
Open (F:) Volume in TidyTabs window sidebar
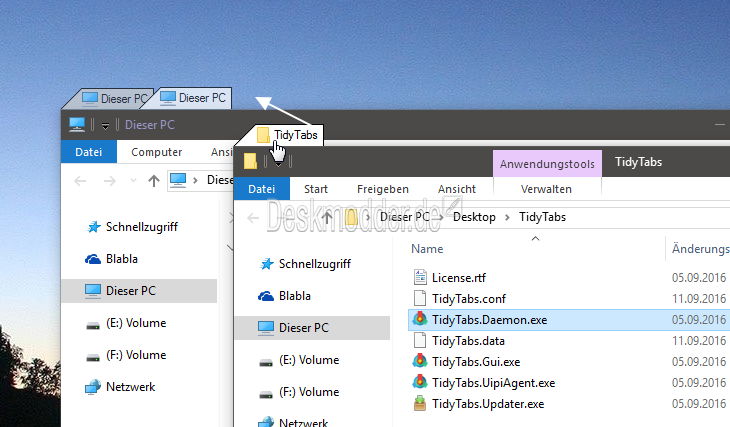click(309, 392)
